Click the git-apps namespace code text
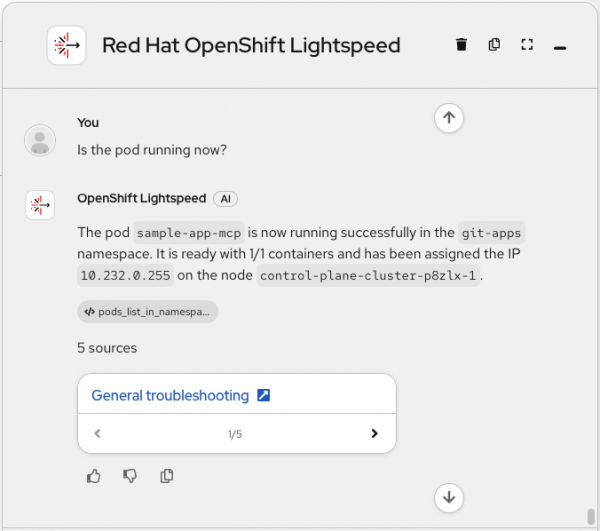600x531 pixels. (491, 233)
